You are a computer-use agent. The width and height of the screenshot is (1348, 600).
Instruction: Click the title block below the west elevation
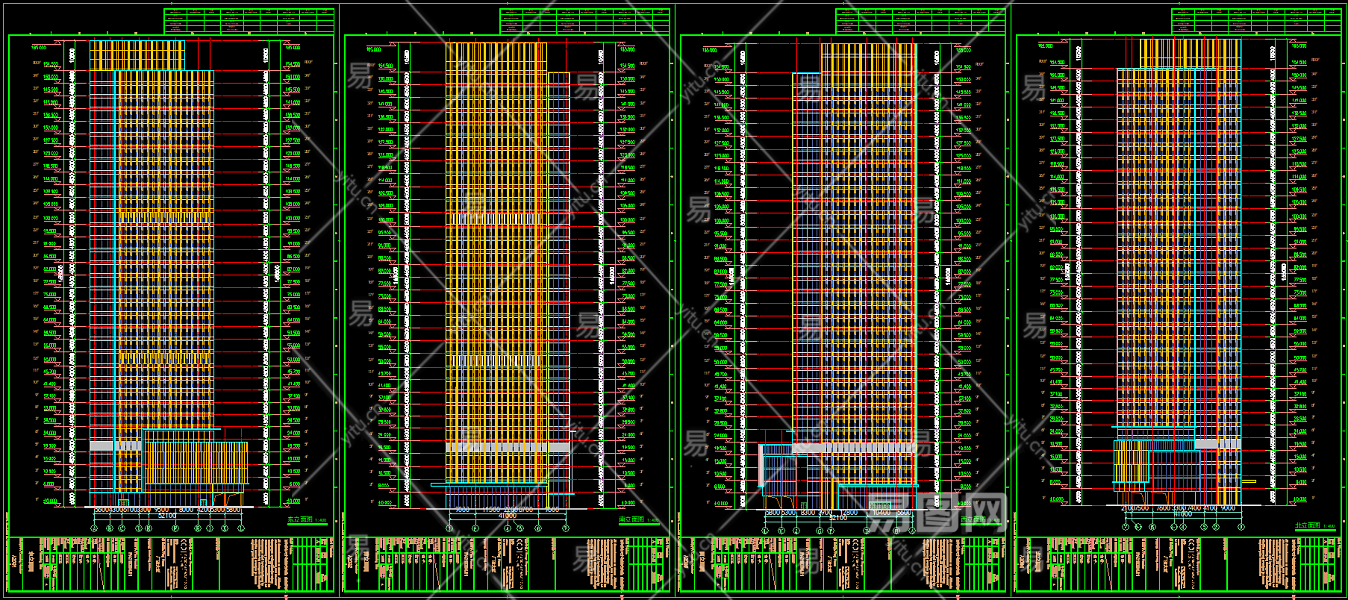842,564
